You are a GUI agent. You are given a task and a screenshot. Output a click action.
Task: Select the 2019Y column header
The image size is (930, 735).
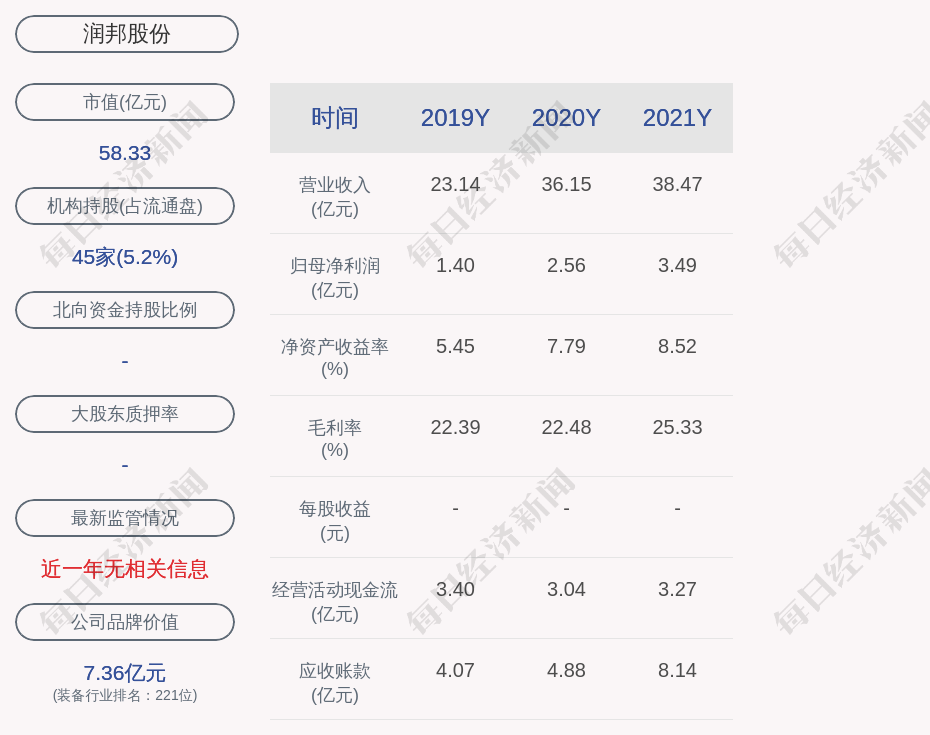point(456,118)
